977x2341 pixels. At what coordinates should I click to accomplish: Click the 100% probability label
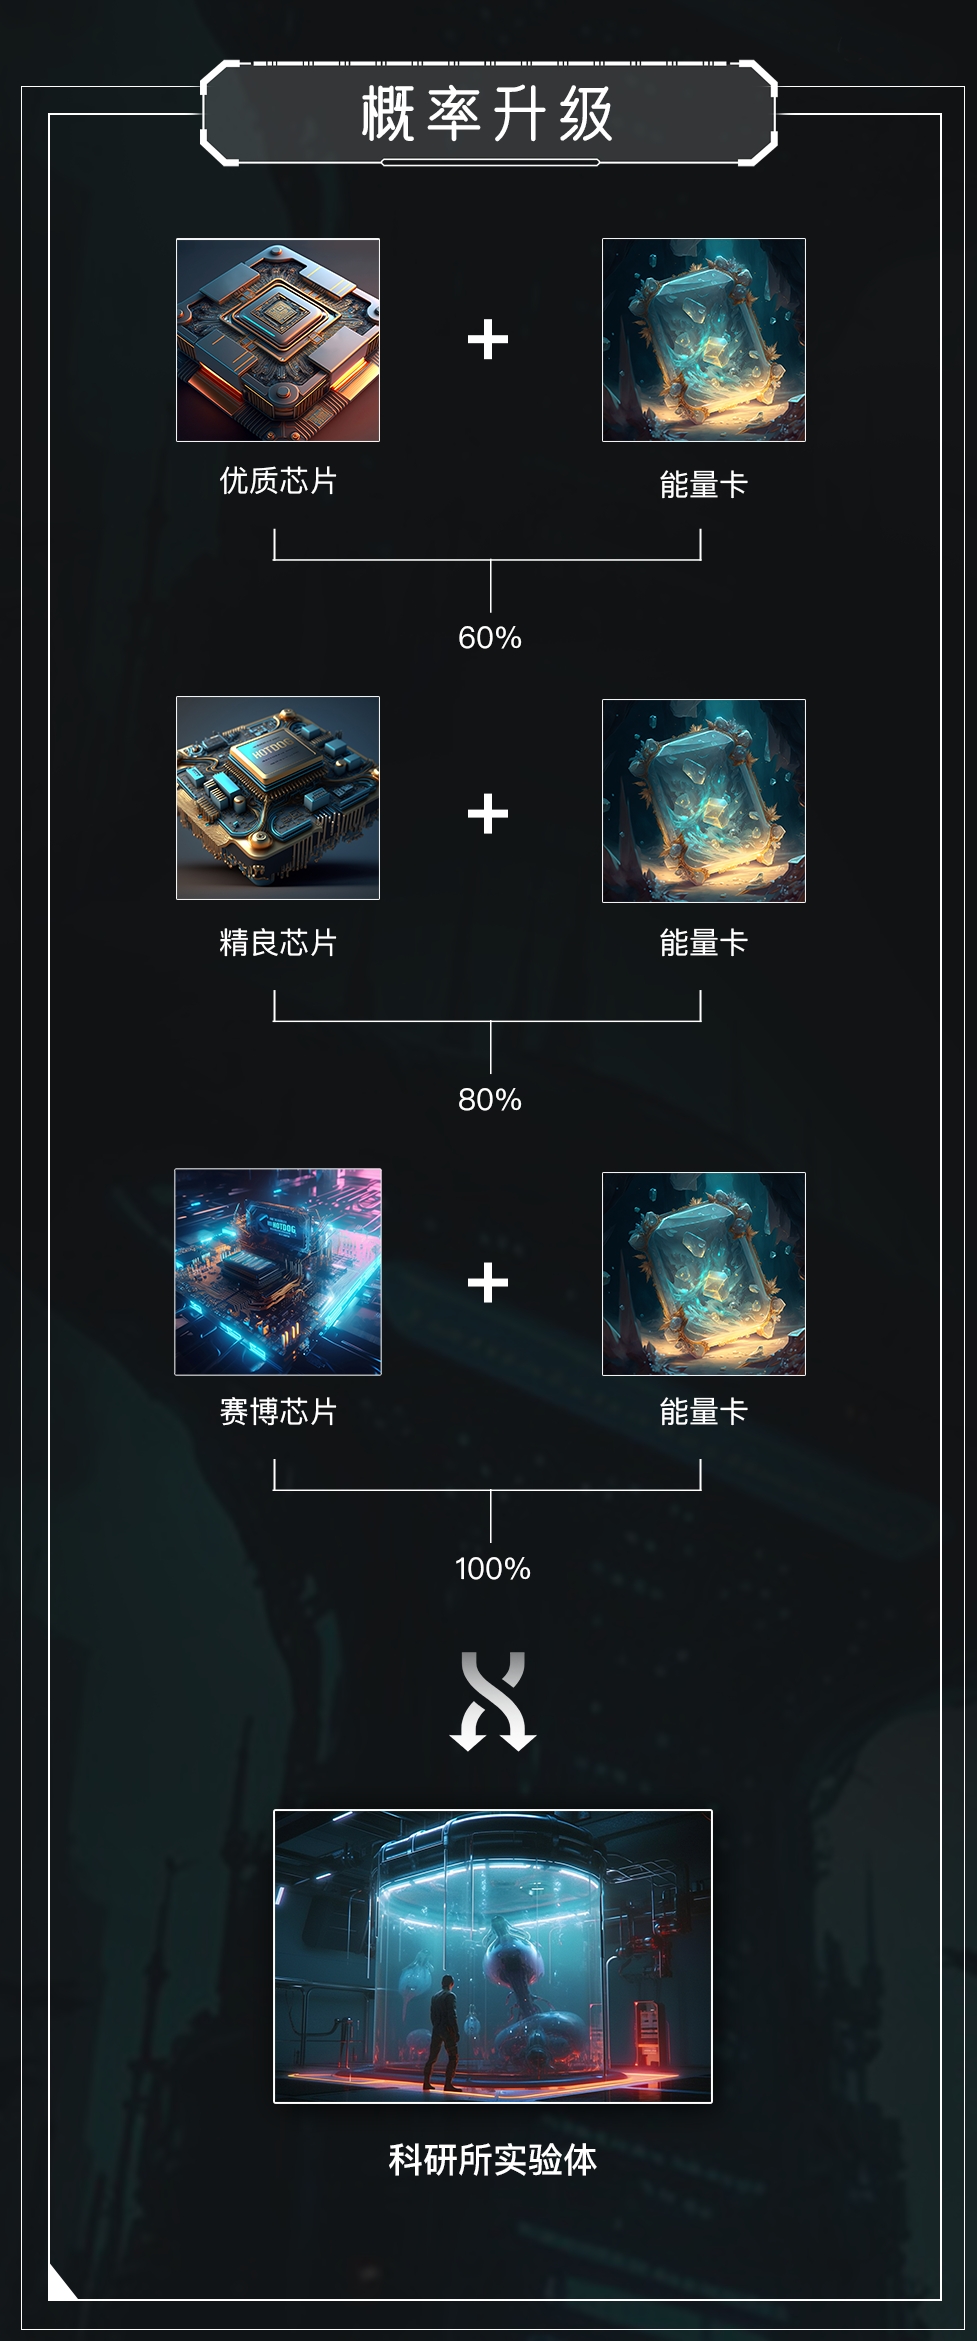pos(493,1569)
